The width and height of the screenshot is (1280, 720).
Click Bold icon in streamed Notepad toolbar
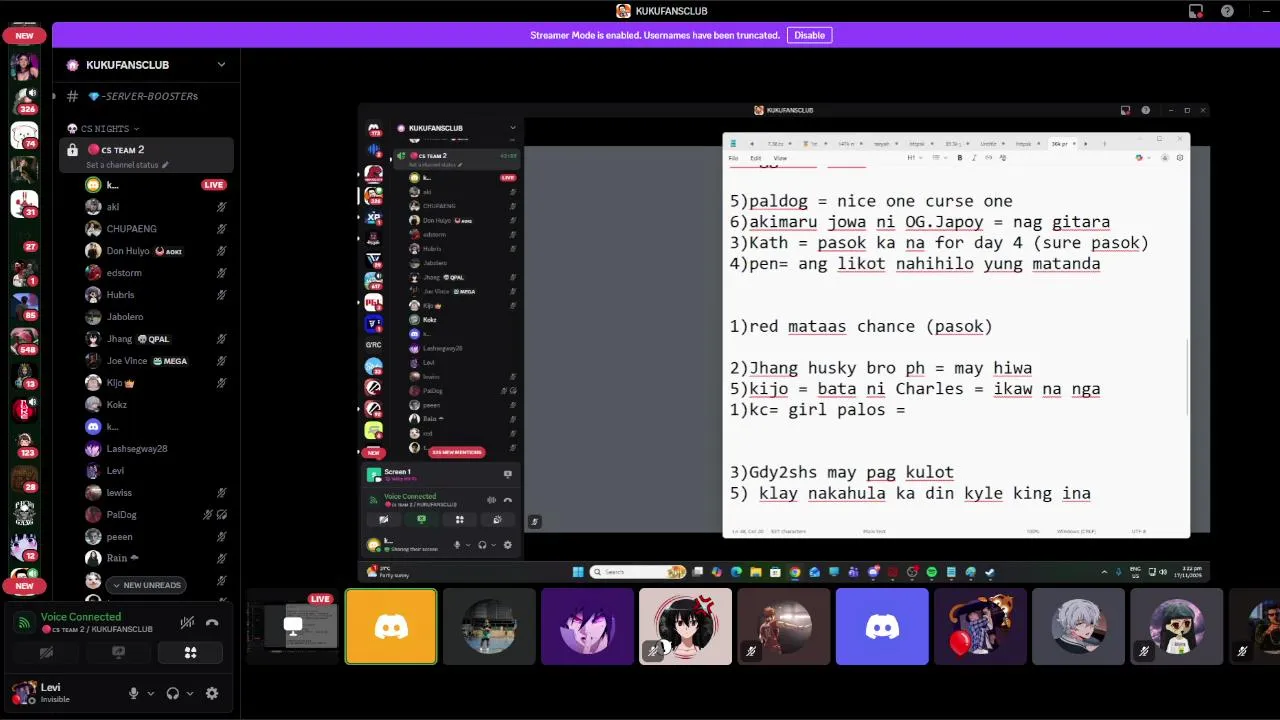point(960,158)
